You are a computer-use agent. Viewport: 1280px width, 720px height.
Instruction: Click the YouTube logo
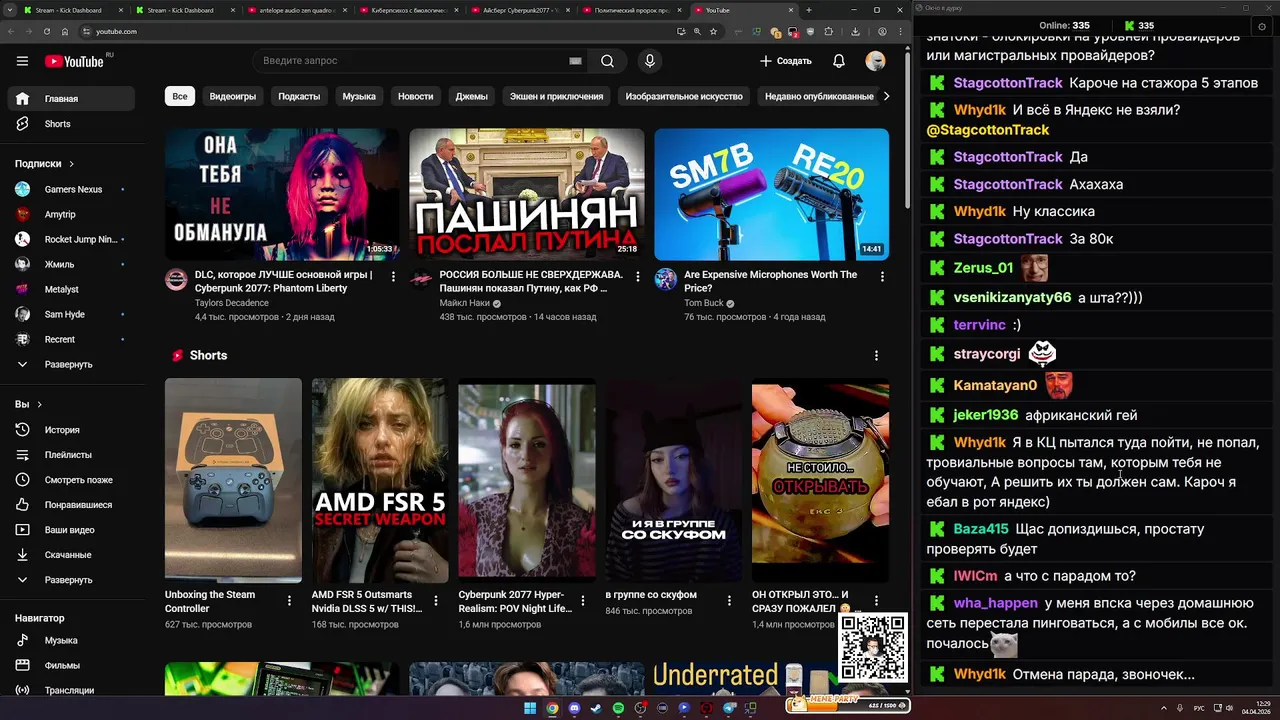[74, 61]
